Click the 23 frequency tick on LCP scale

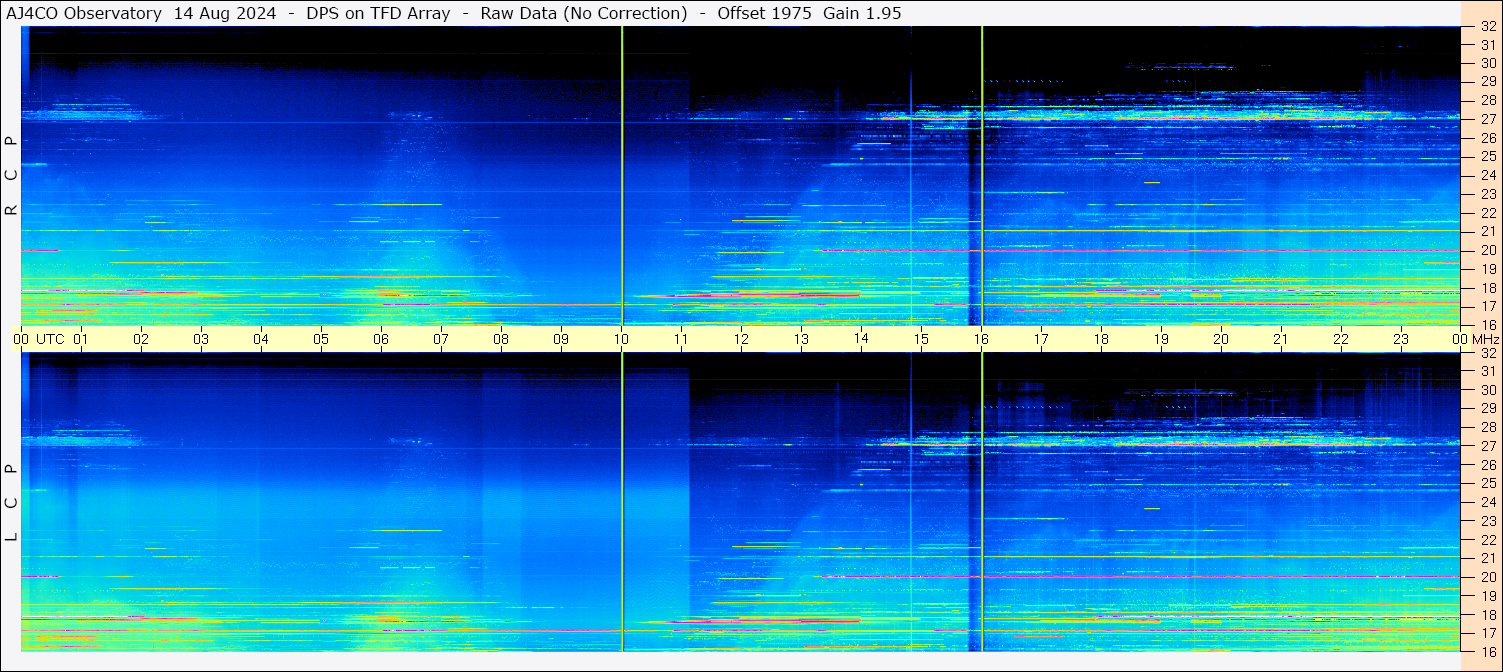coord(1488,521)
